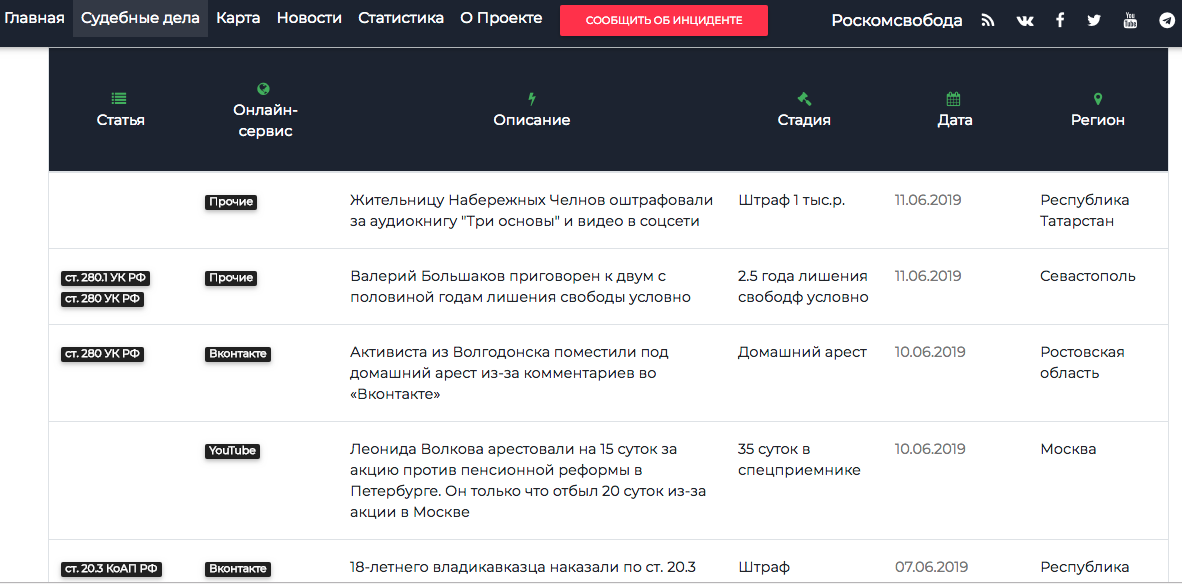
Task: Select the Республика Татарстан region cell
Action: (x=1085, y=210)
